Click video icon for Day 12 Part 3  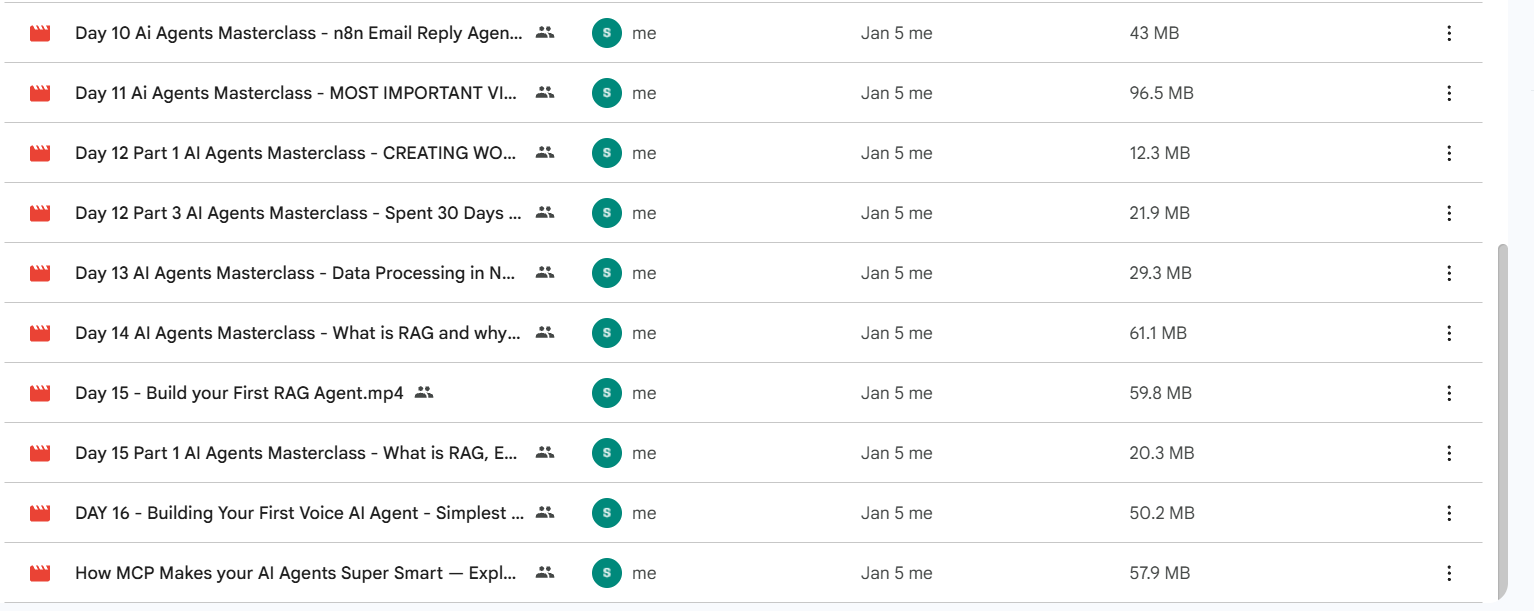point(40,213)
